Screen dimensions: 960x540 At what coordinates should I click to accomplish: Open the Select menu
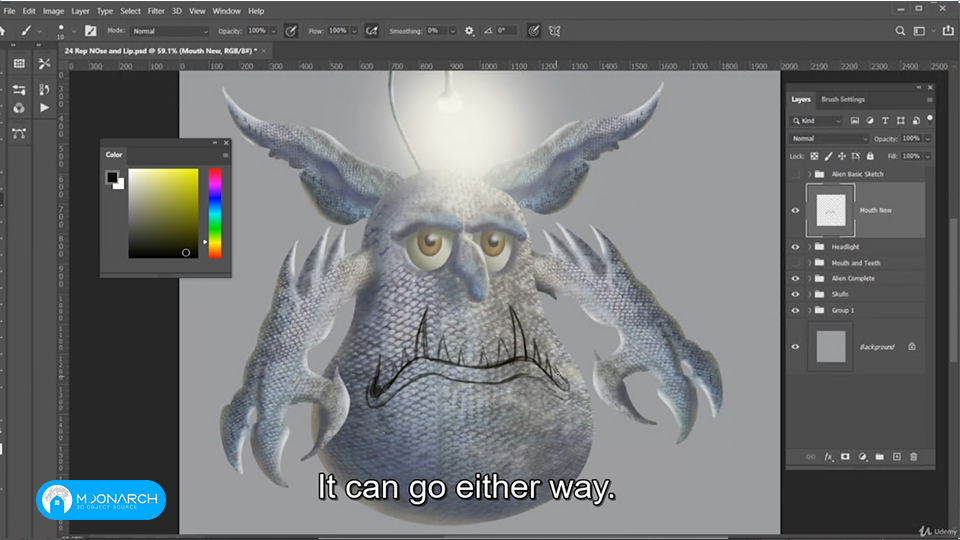[x=130, y=11]
